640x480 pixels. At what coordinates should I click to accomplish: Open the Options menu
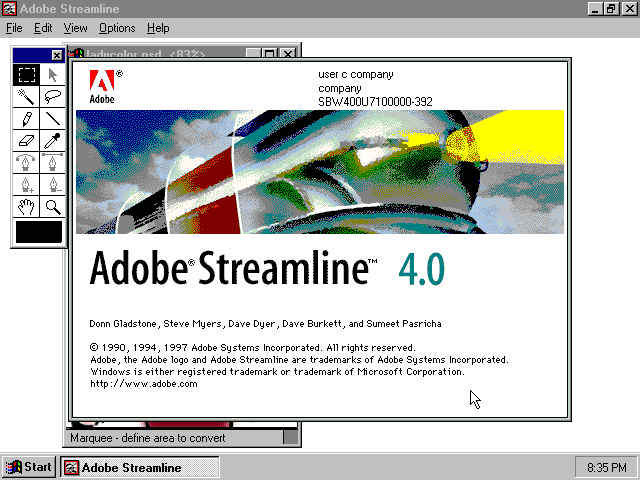click(117, 28)
